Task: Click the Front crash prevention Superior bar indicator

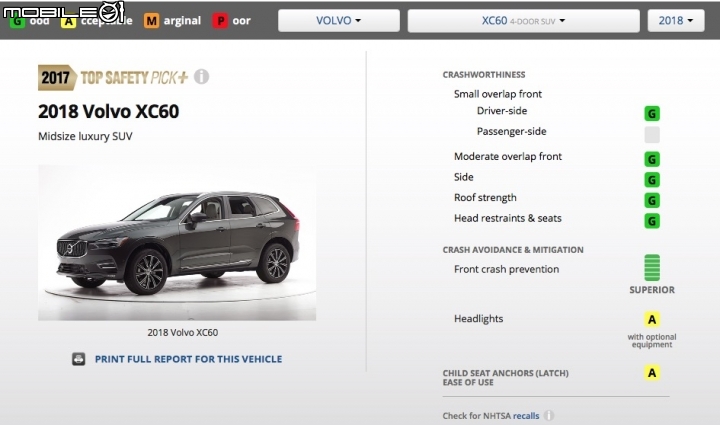Action: (x=652, y=268)
